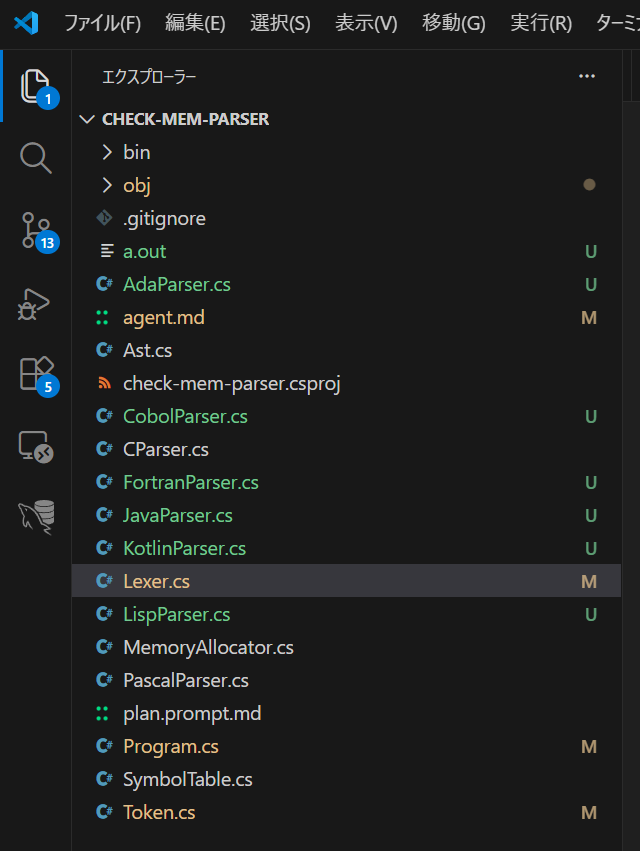
Task: Open the Remote Explorer icon
Action: pyautogui.click(x=36, y=447)
